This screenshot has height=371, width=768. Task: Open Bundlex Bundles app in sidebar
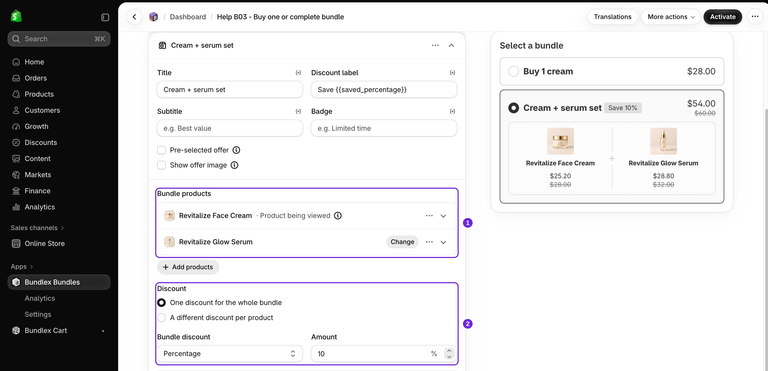59,282
